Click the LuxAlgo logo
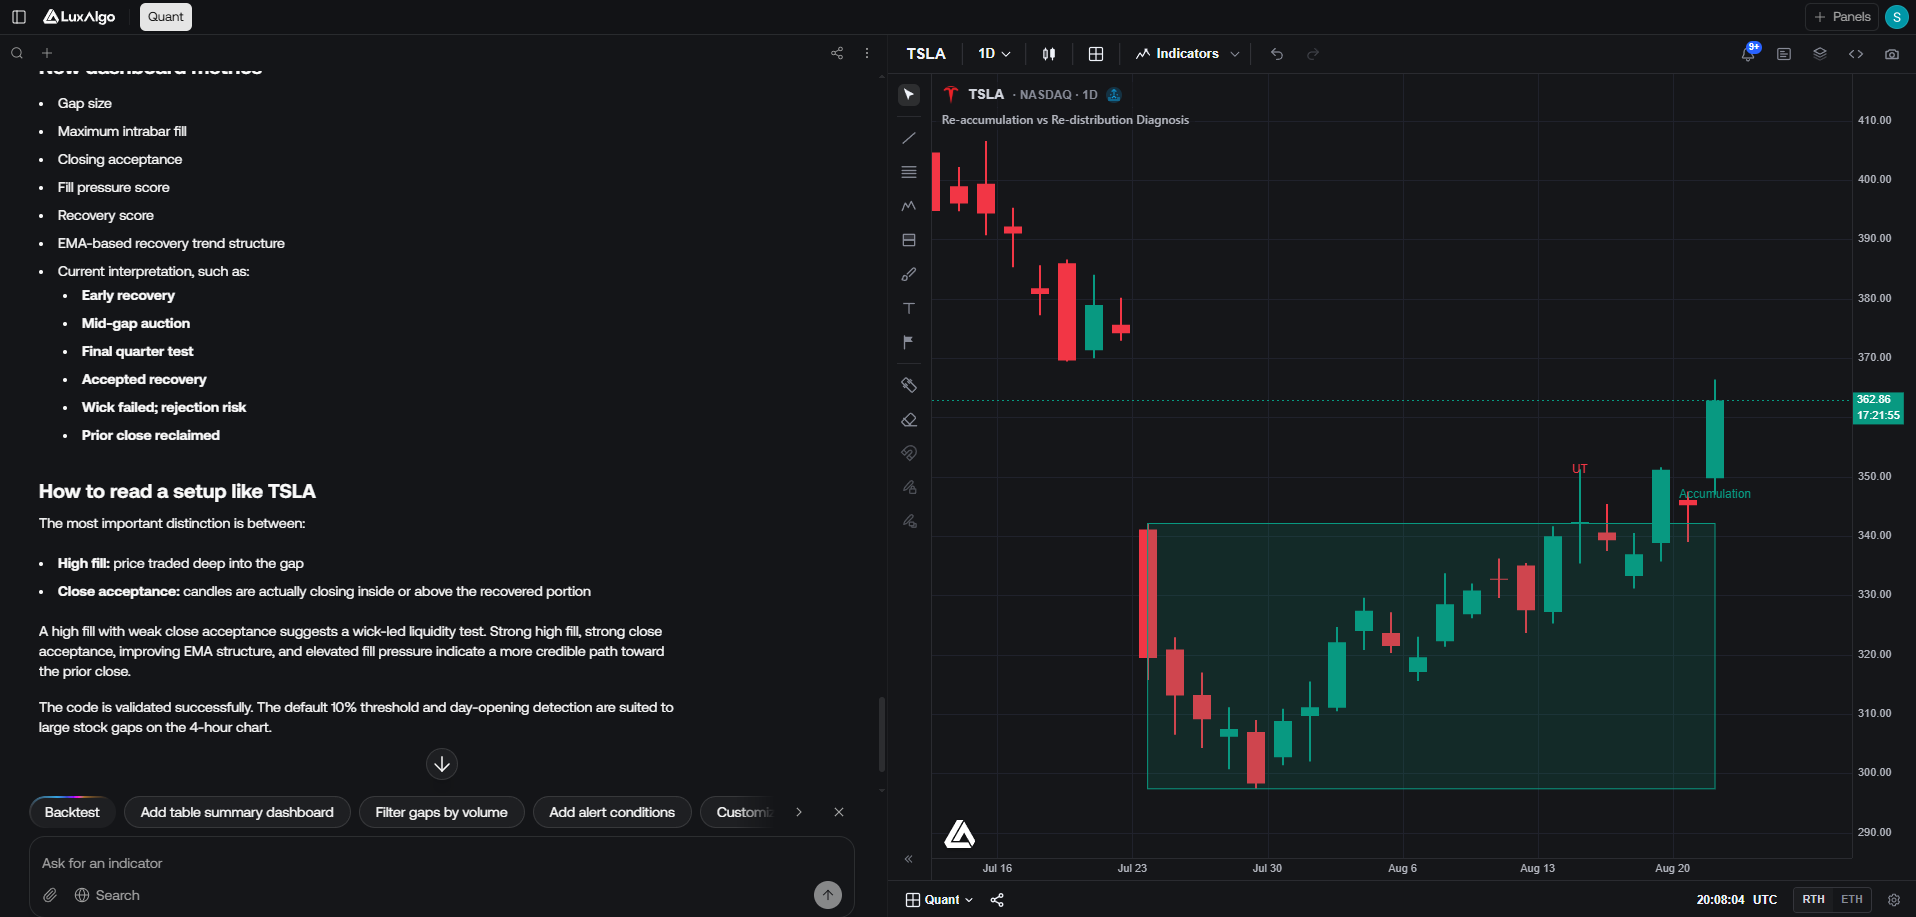The width and height of the screenshot is (1916, 917). pyautogui.click(x=79, y=17)
